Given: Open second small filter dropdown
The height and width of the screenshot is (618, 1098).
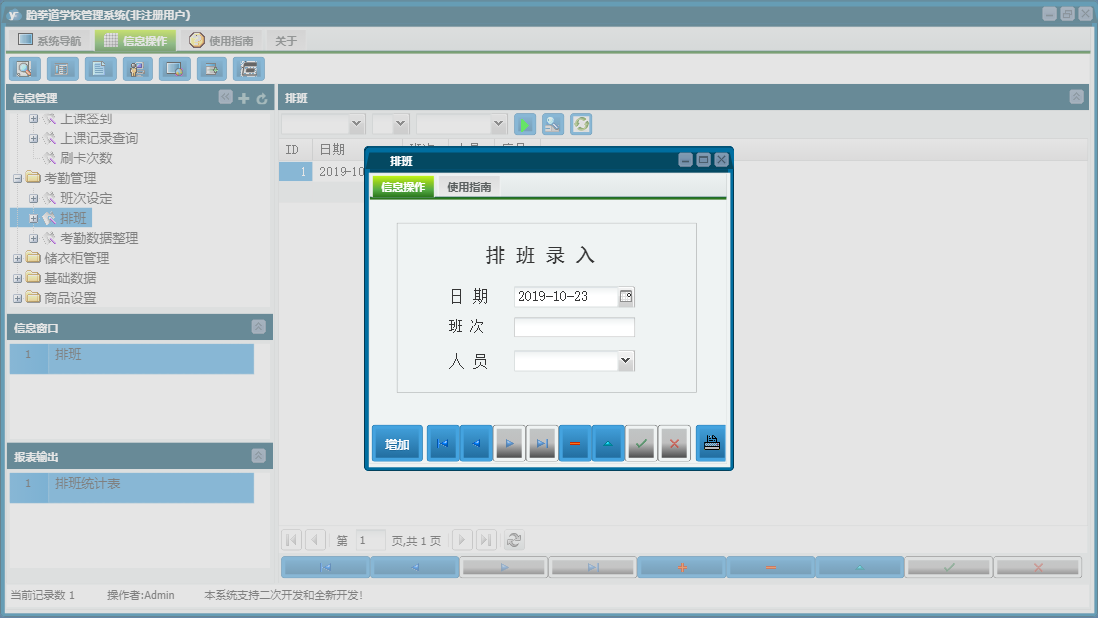Looking at the screenshot, I should click(401, 124).
